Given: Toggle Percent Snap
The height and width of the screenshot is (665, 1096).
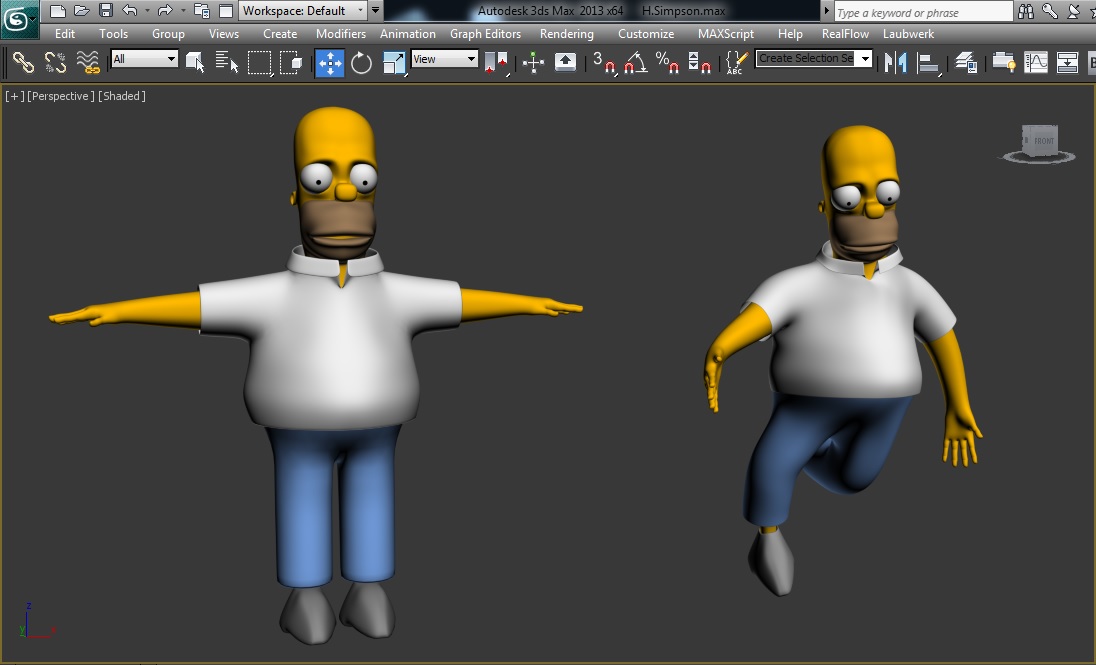Looking at the screenshot, I should pyautogui.click(x=668, y=63).
